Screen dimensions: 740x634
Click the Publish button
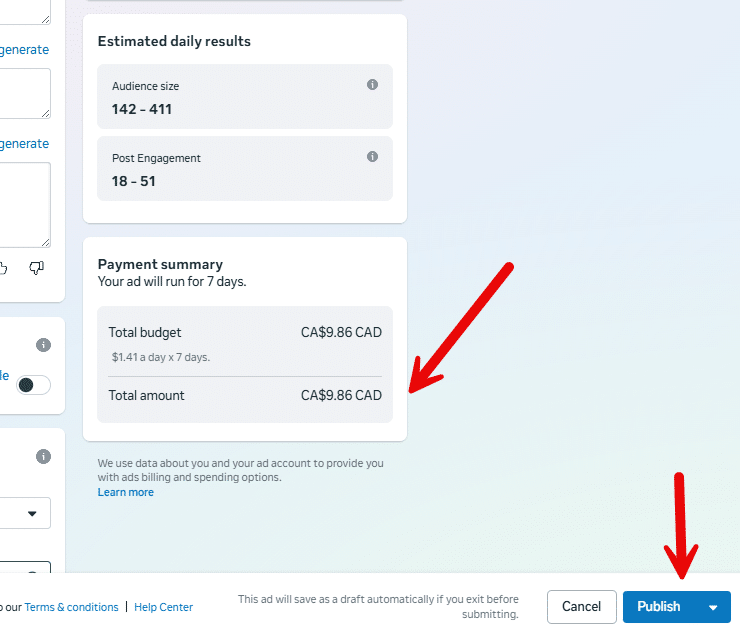(x=659, y=607)
